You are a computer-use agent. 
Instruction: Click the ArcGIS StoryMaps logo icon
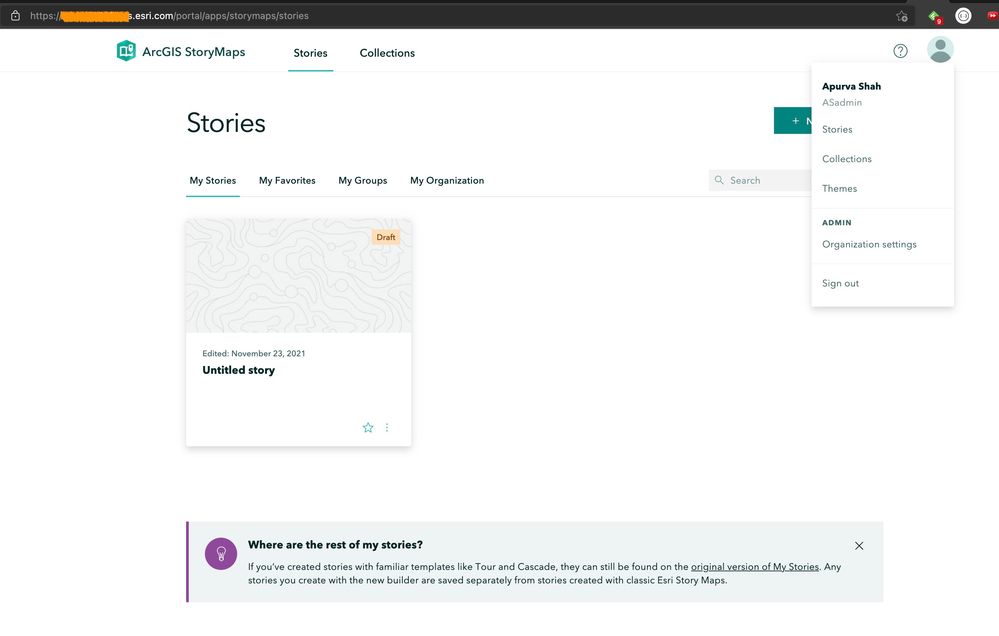pyautogui.click(x=126, y=52)
